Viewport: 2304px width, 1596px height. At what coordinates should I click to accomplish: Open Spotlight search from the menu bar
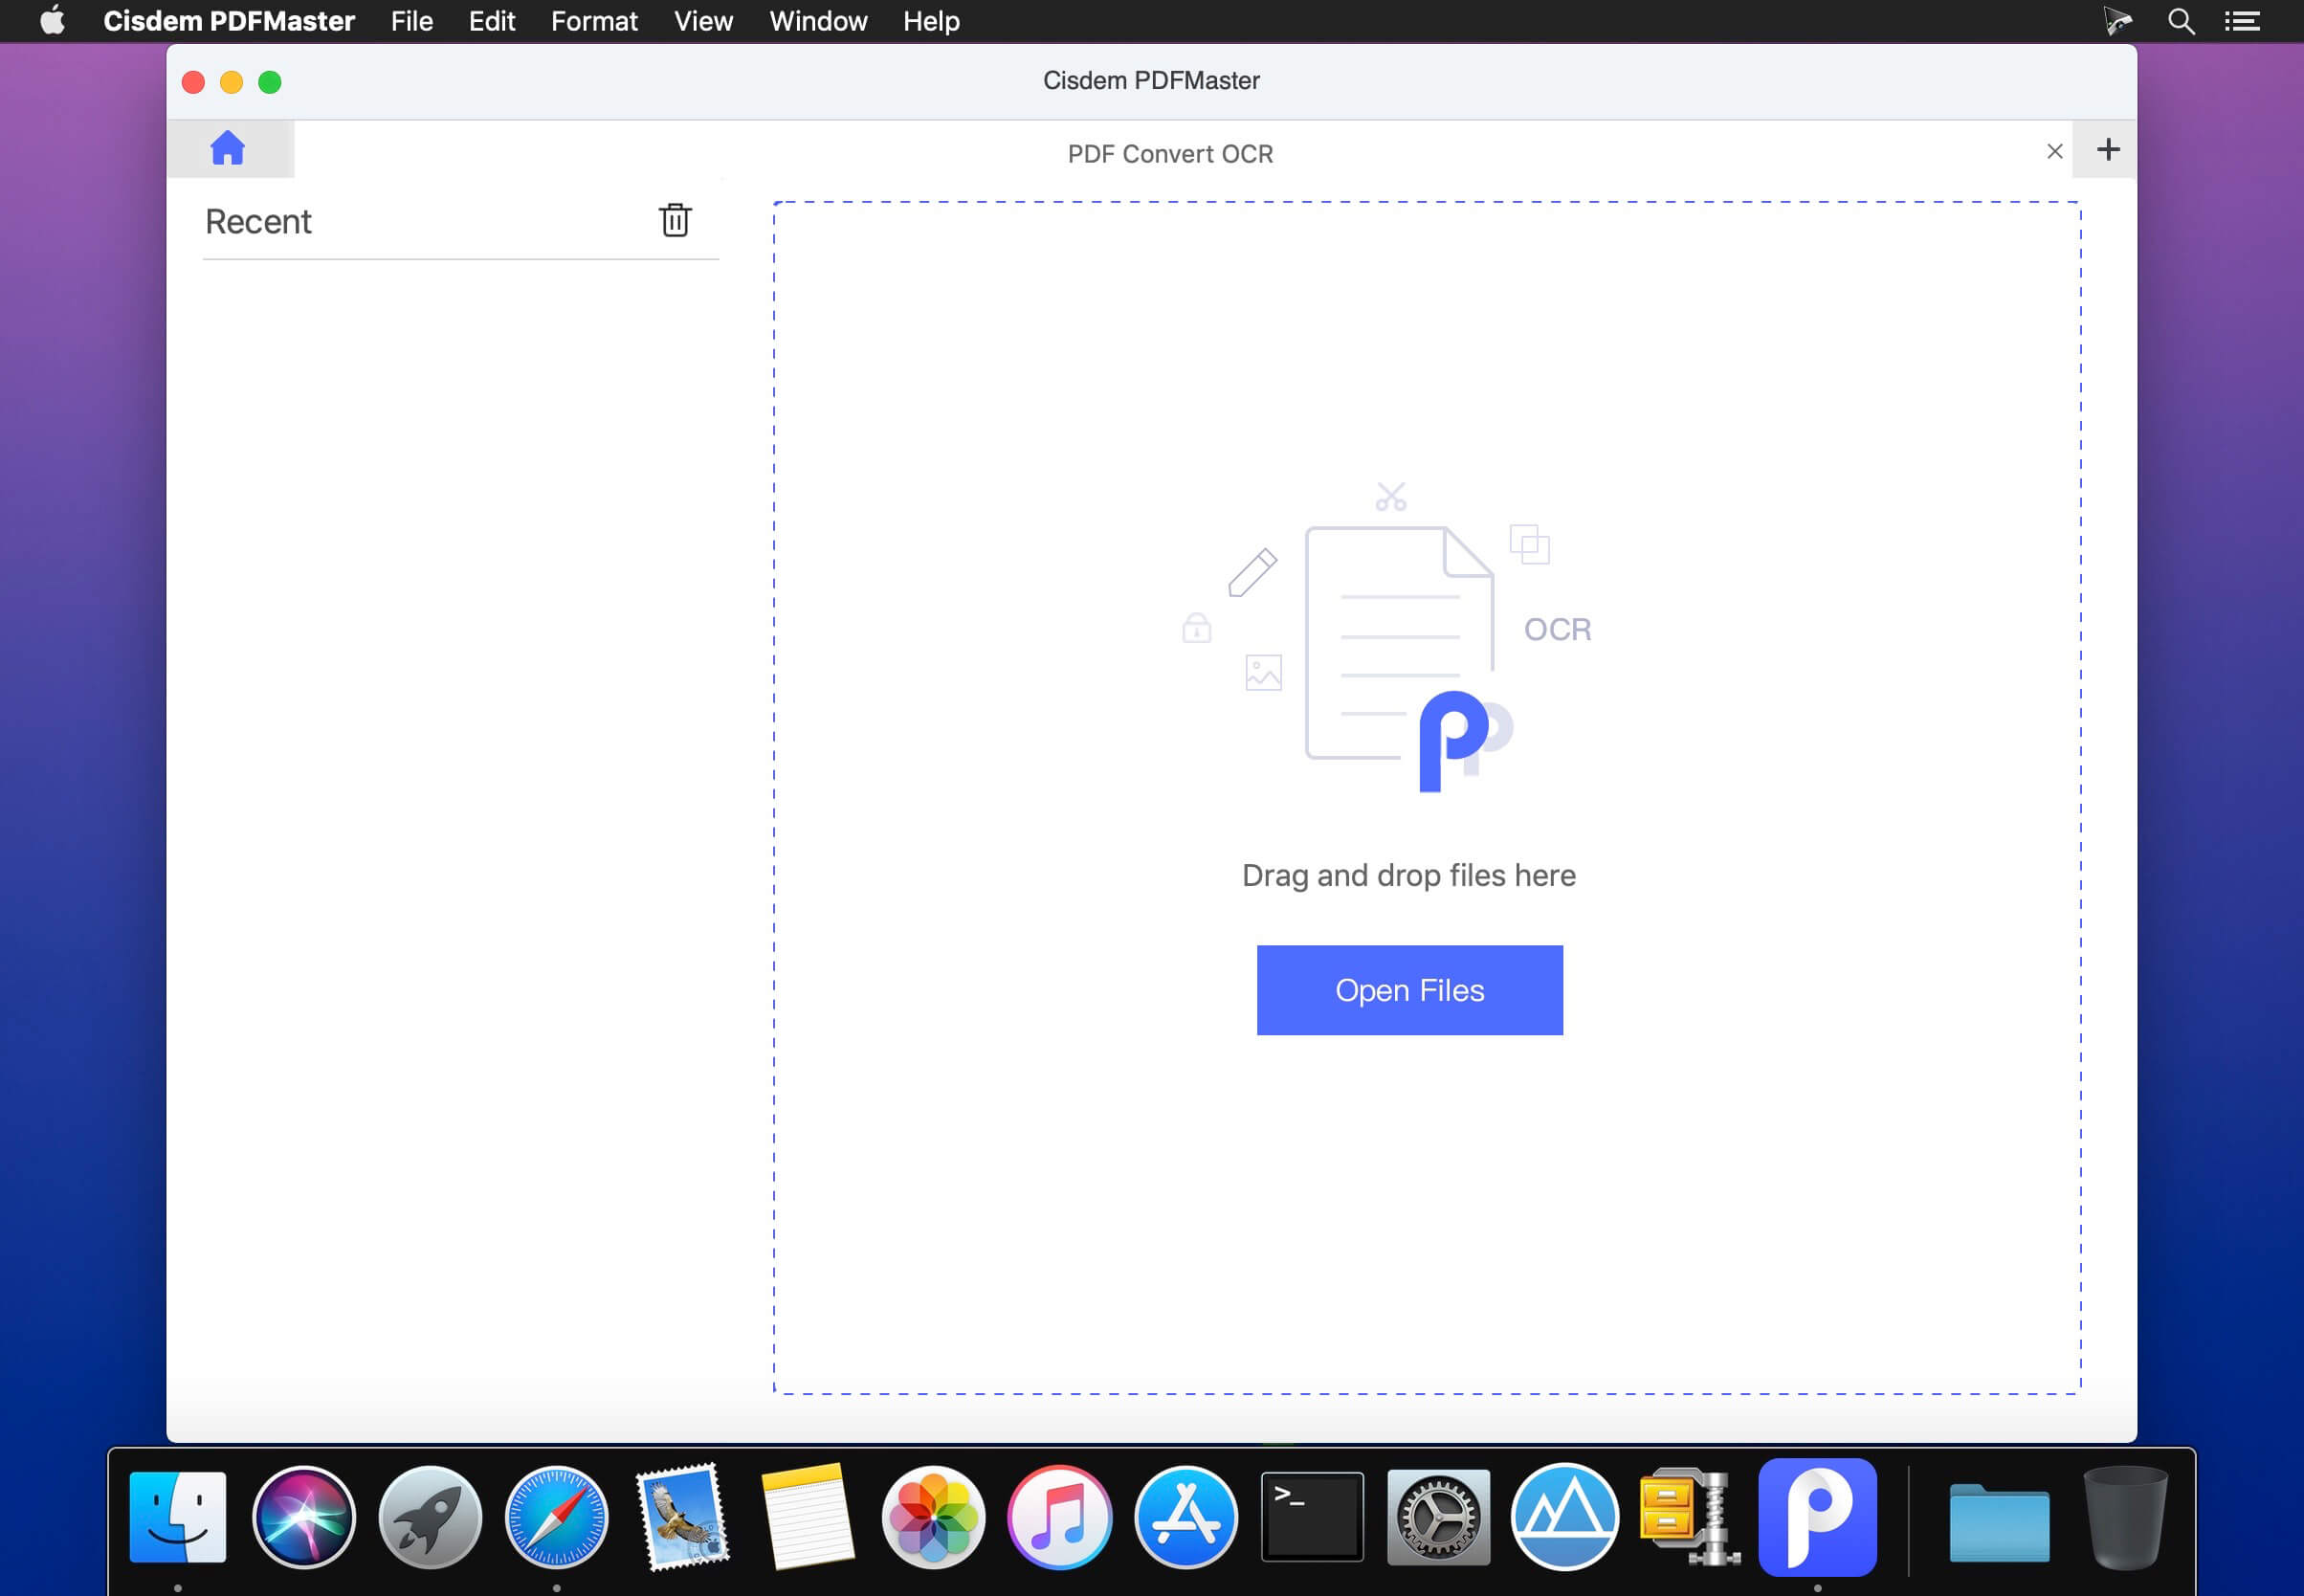click(x=2181, y=20)
